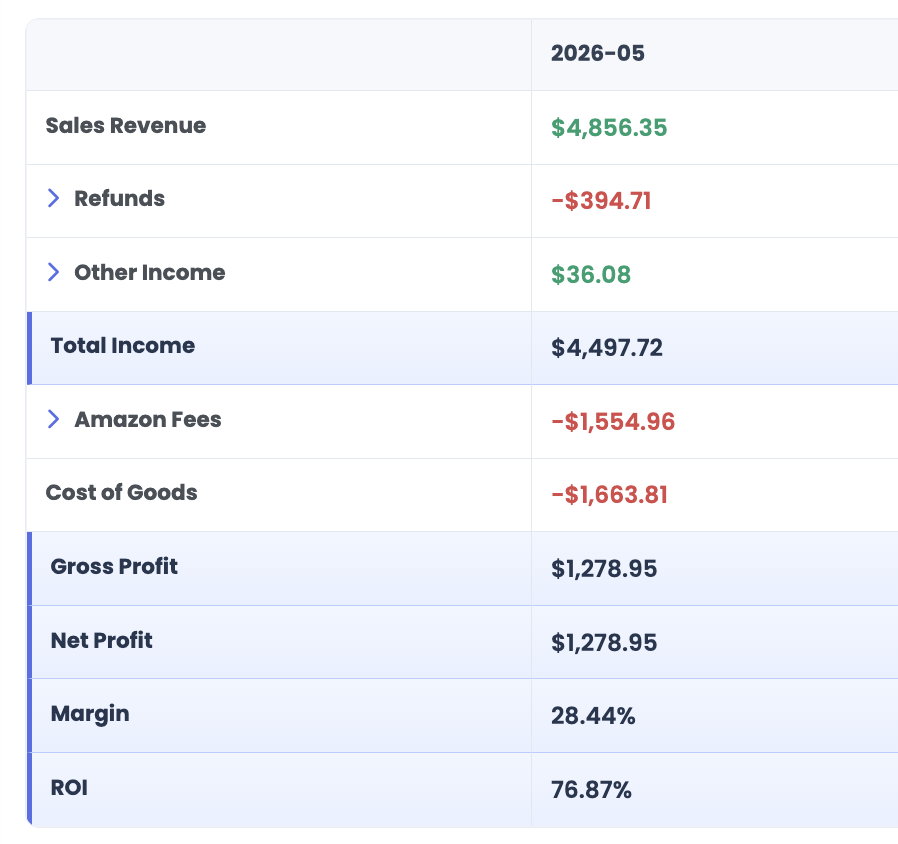Click the Total Income row label
This screenshot has height=844, width=898.
point(123,346)
